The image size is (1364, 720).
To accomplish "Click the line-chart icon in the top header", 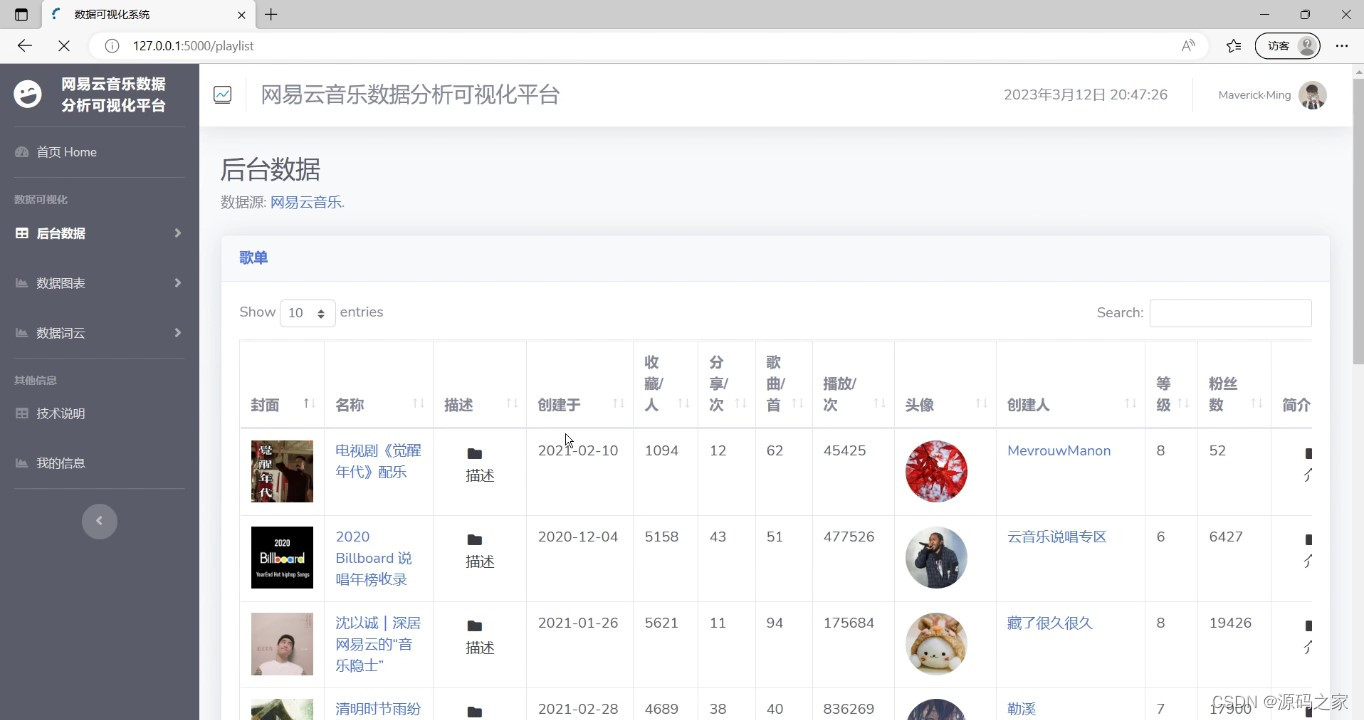I will tap(223, 95).
